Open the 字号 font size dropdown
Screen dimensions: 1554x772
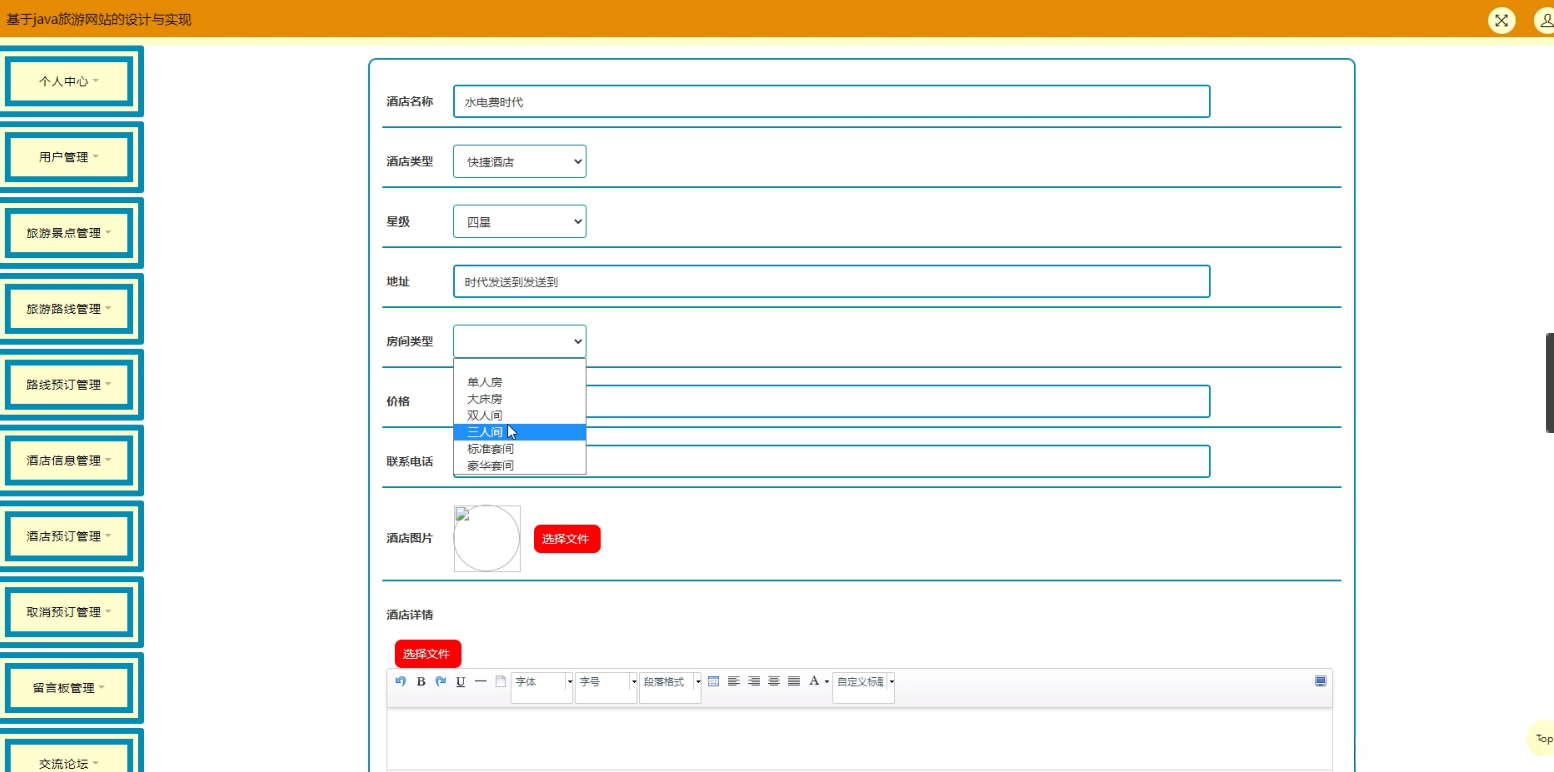[x=606, y=687]
